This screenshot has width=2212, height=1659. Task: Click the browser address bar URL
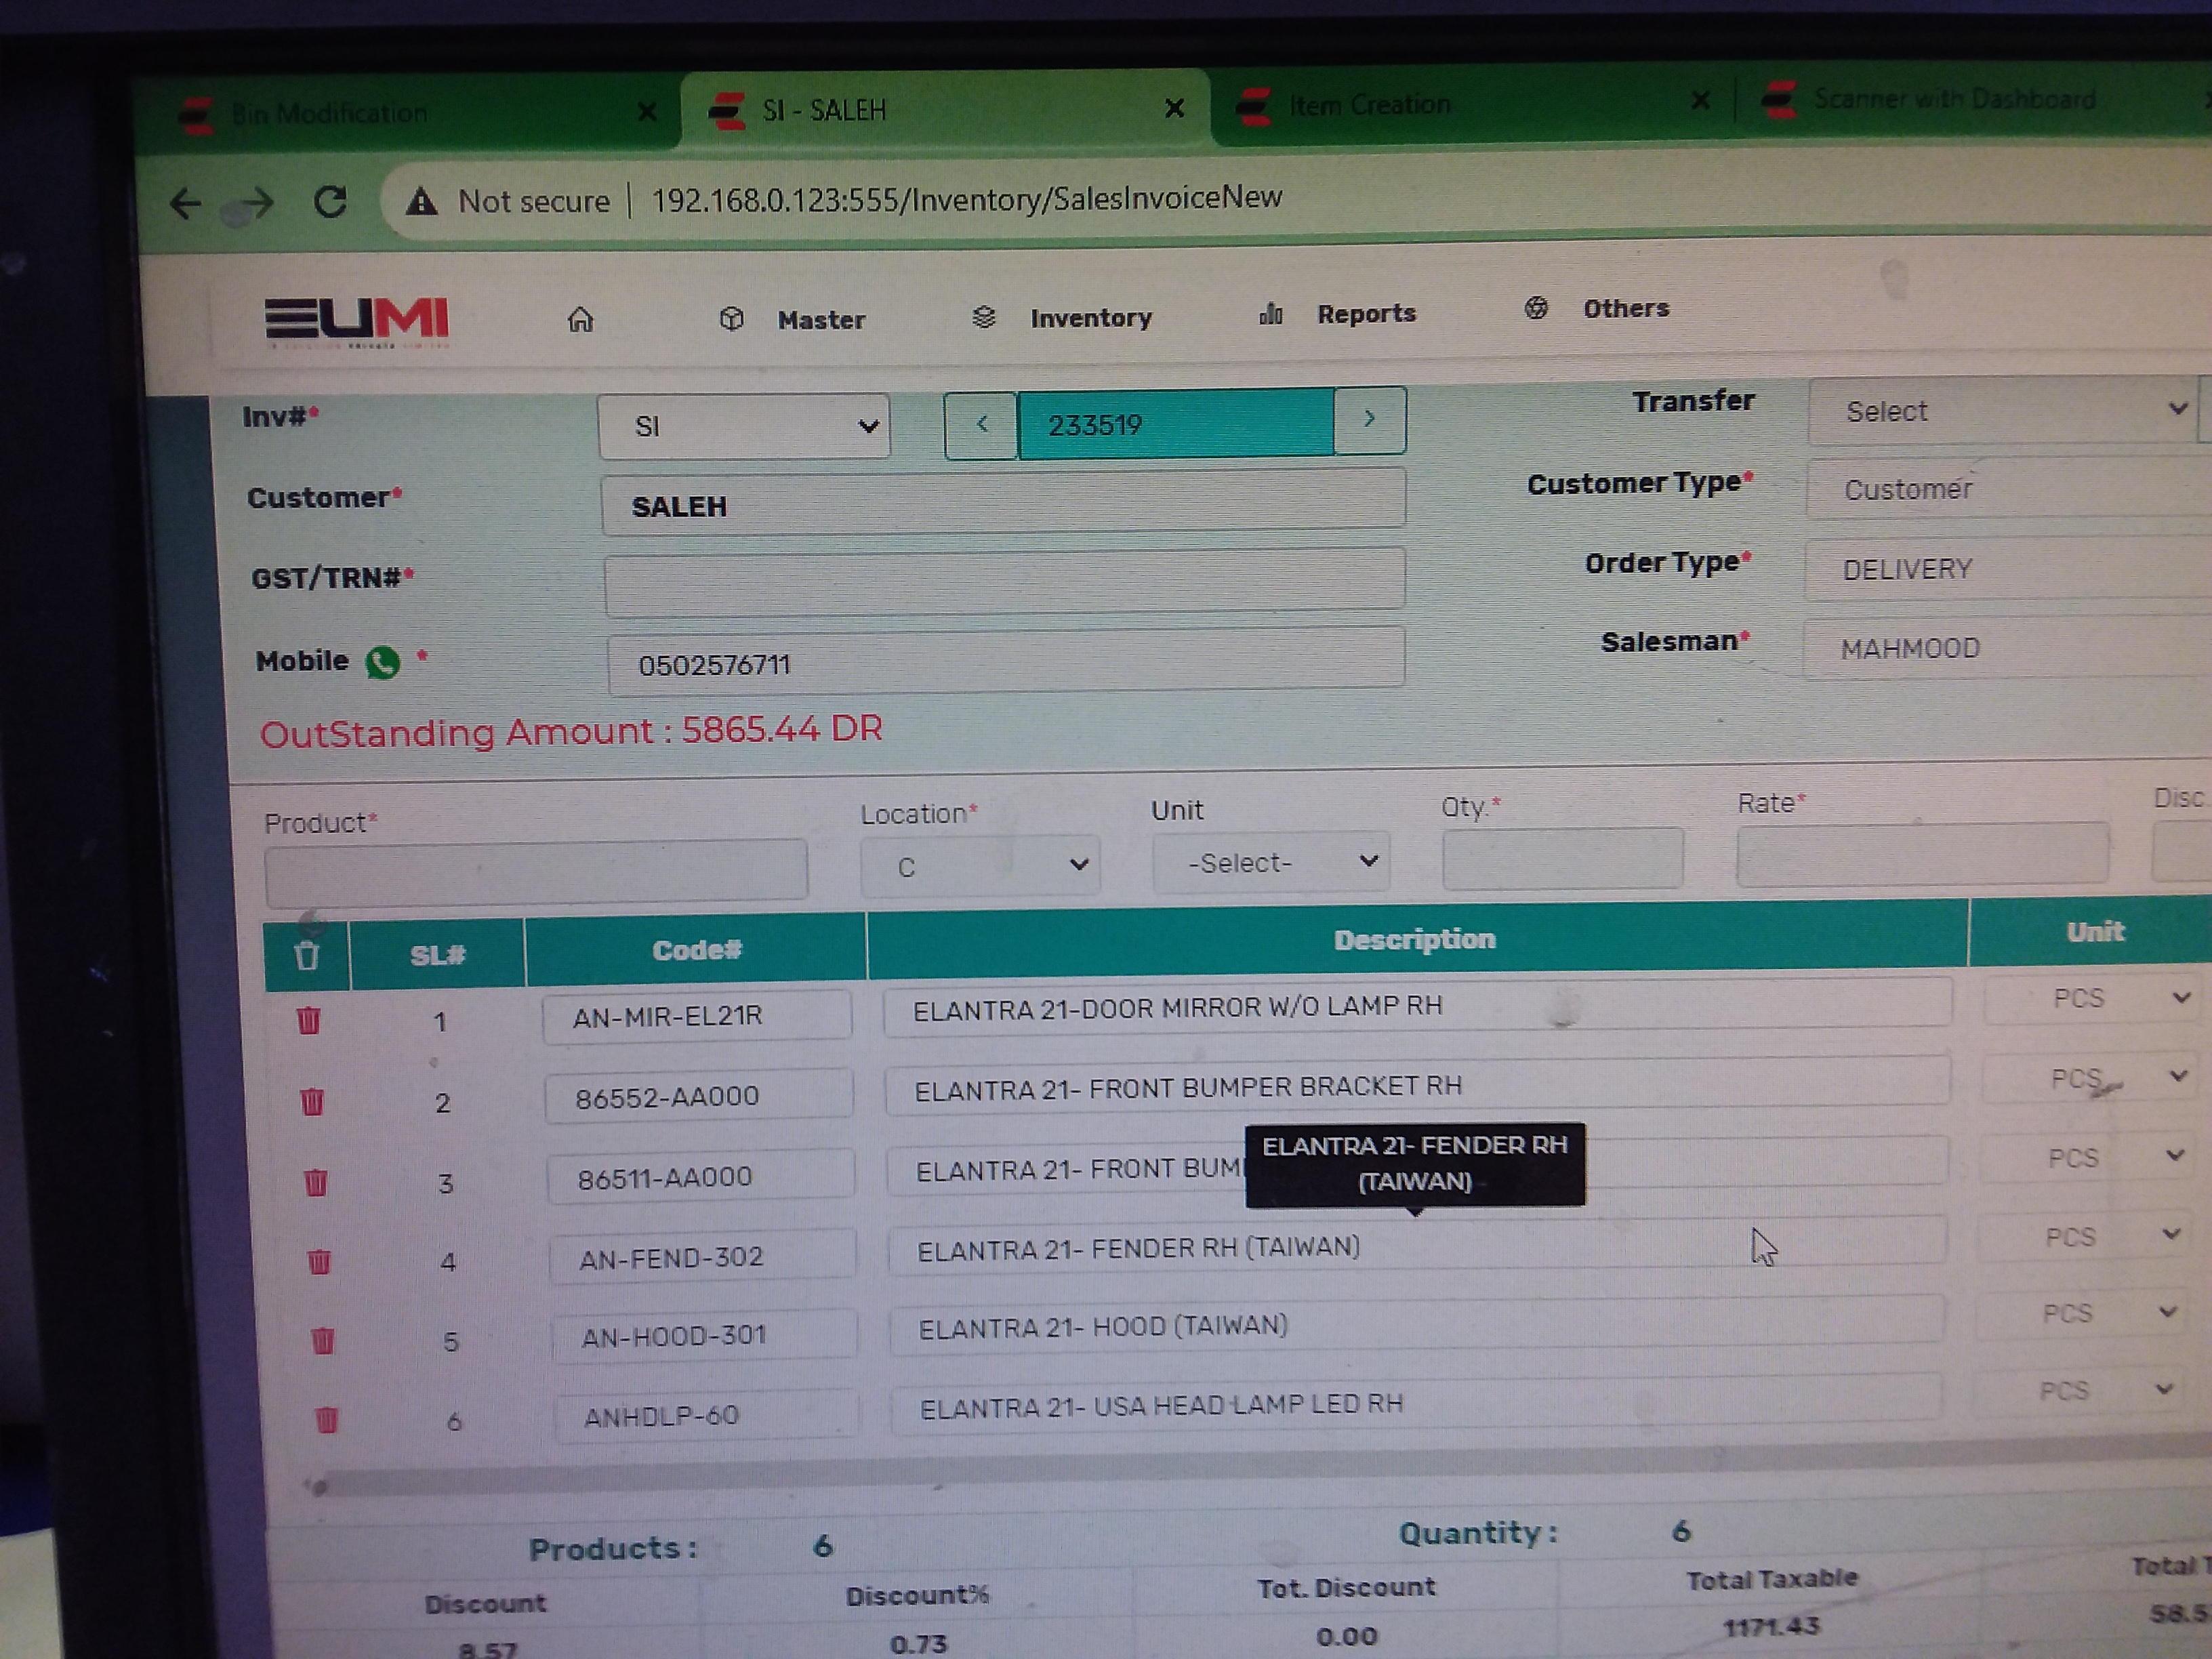pyautogui.click(x=966, y=198)
